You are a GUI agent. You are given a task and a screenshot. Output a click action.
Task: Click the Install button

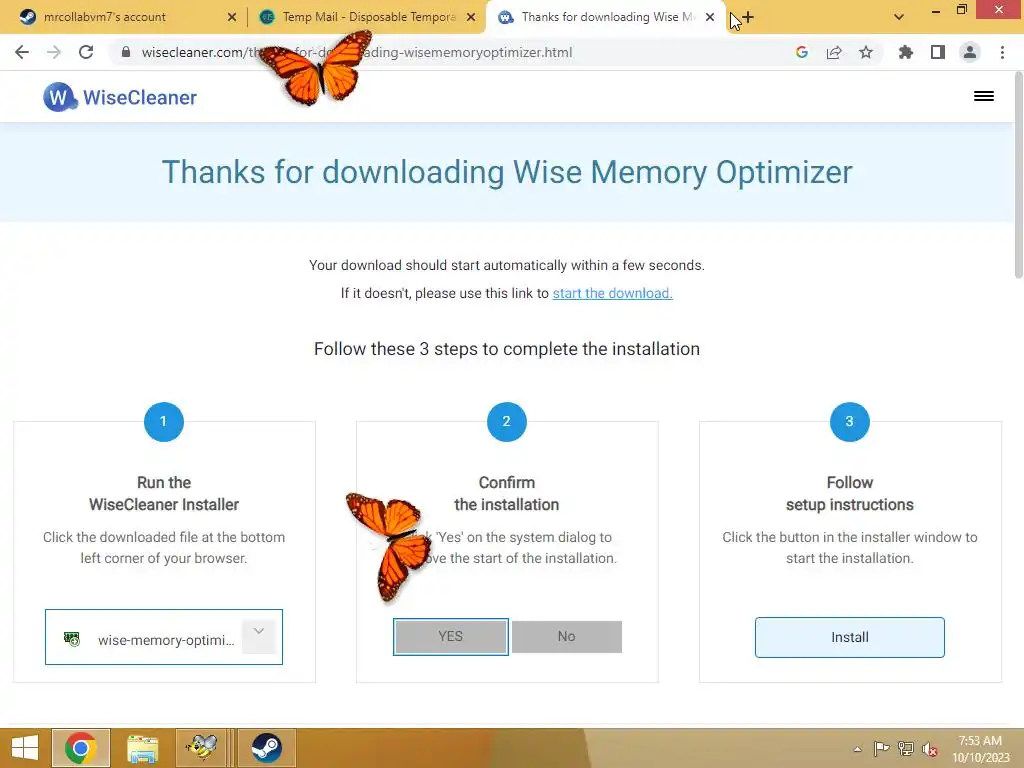coord(850,637)
